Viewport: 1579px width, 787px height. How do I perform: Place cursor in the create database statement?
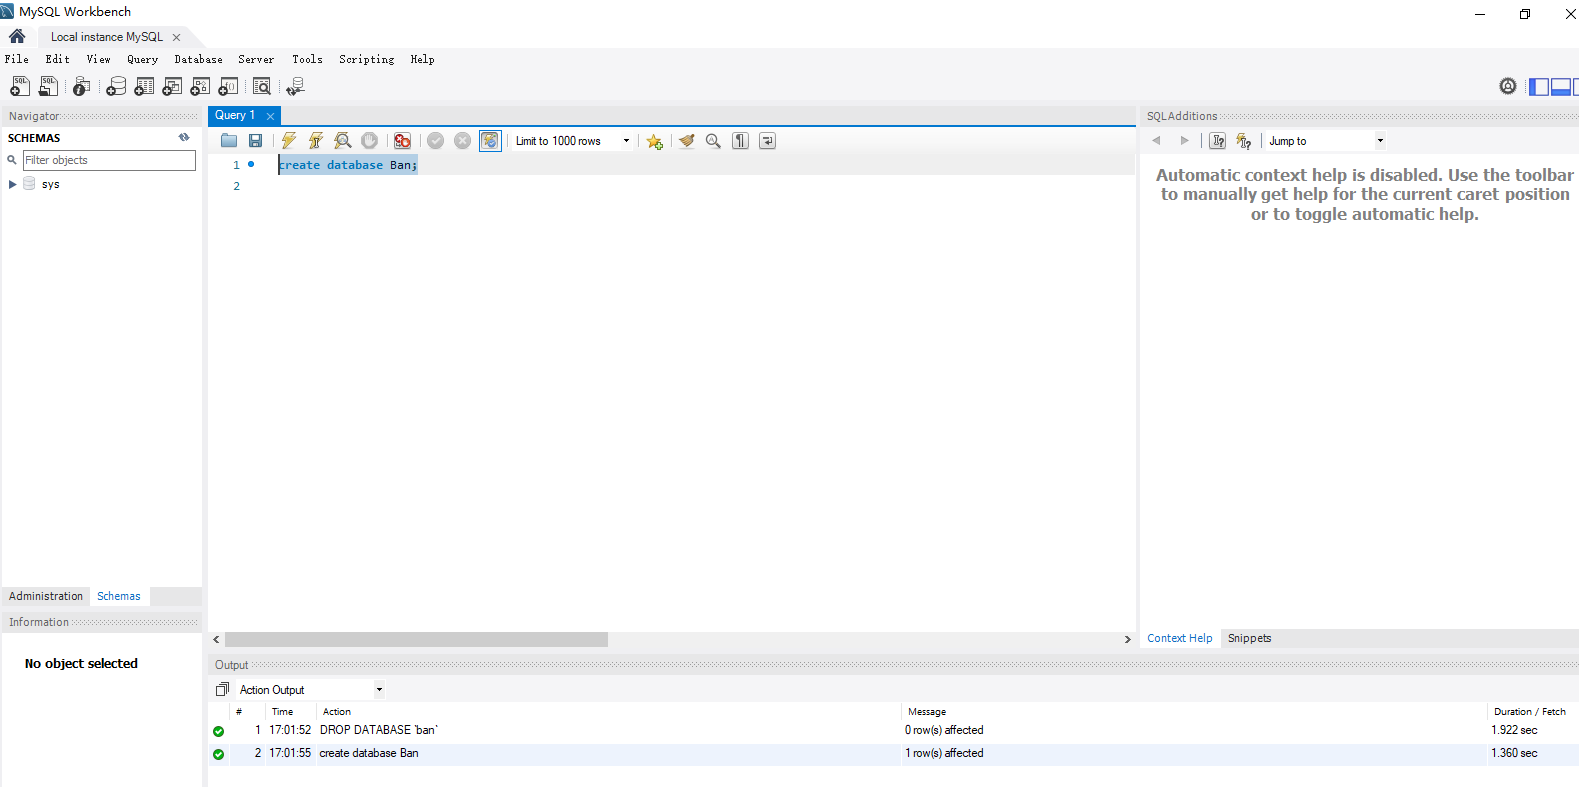pos(348,165)
